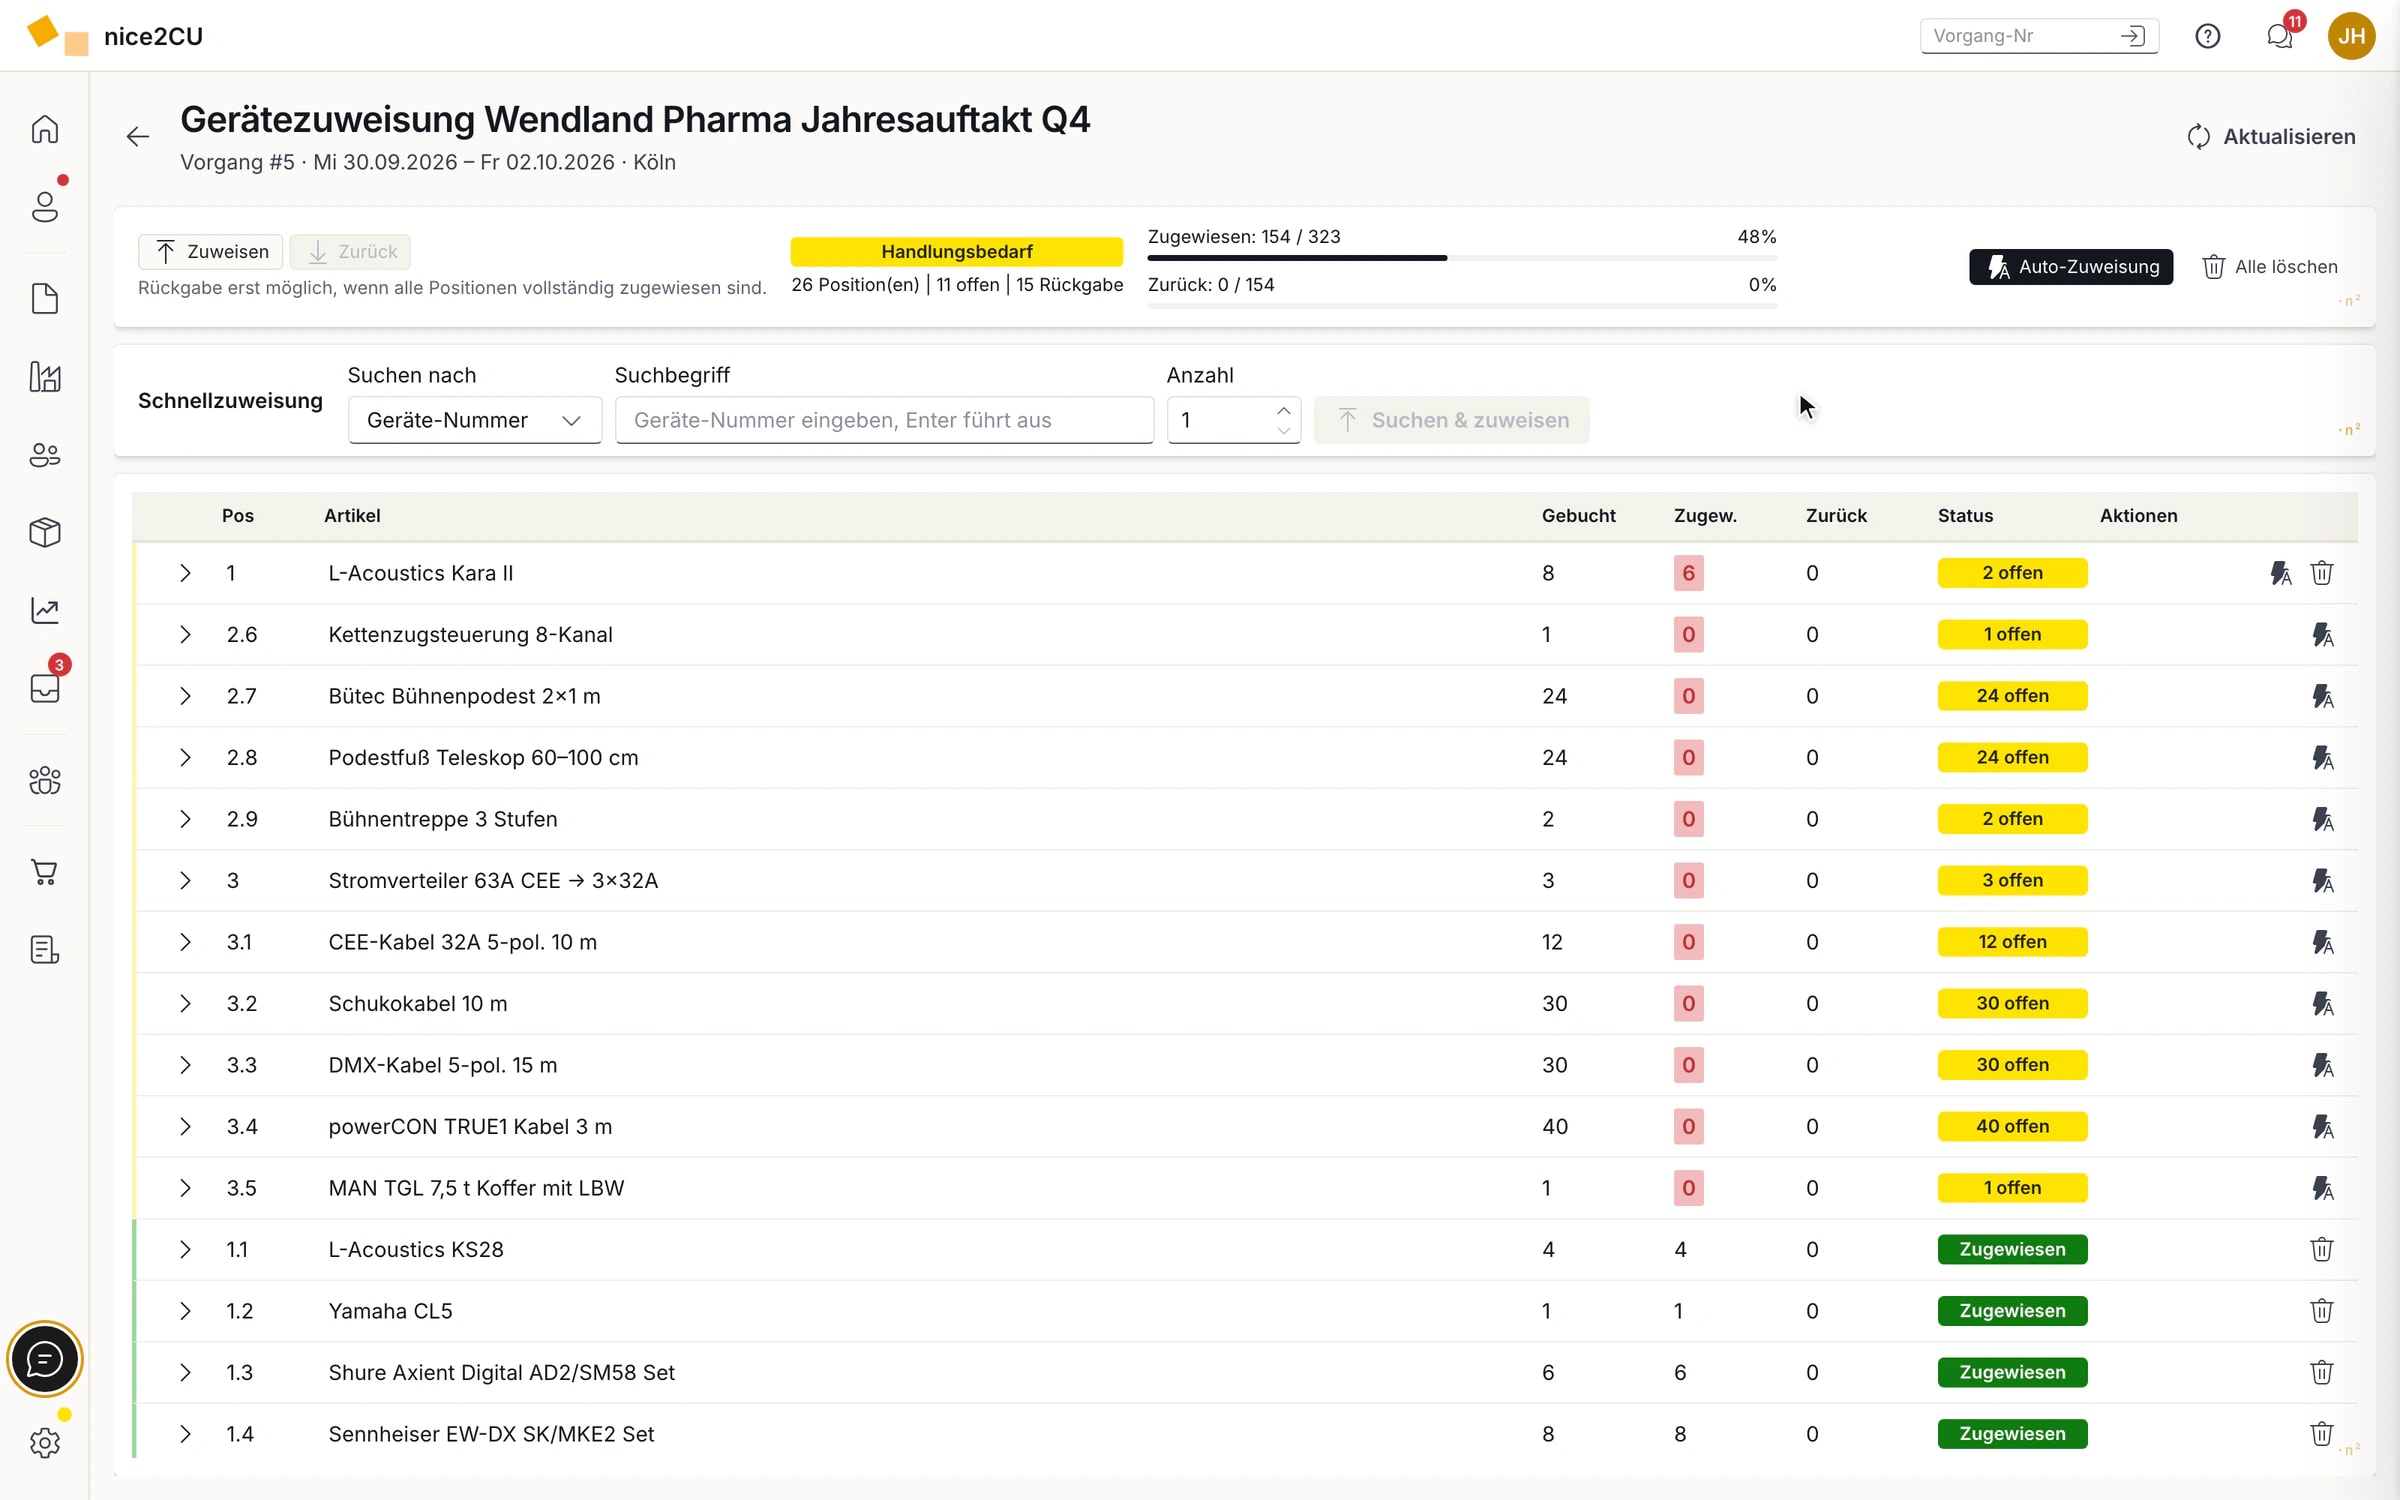Open the settings gear in sidebar
The image size is (2400, 1500).
click(45, 1443)
